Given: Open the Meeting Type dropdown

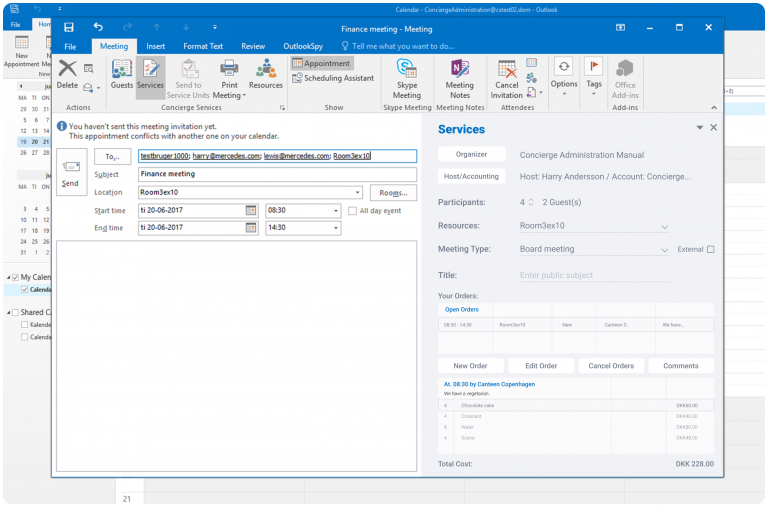Looking at the screenshot, I should point(665,250).
